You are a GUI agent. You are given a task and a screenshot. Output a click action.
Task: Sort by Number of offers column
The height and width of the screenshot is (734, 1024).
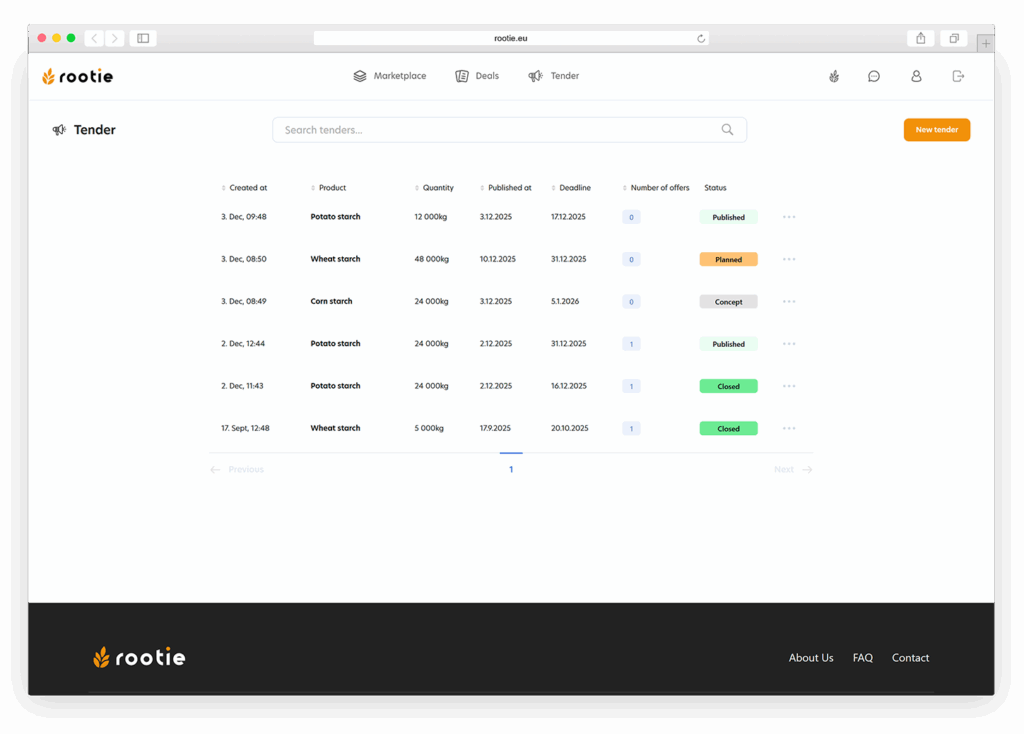coord(659,188)
